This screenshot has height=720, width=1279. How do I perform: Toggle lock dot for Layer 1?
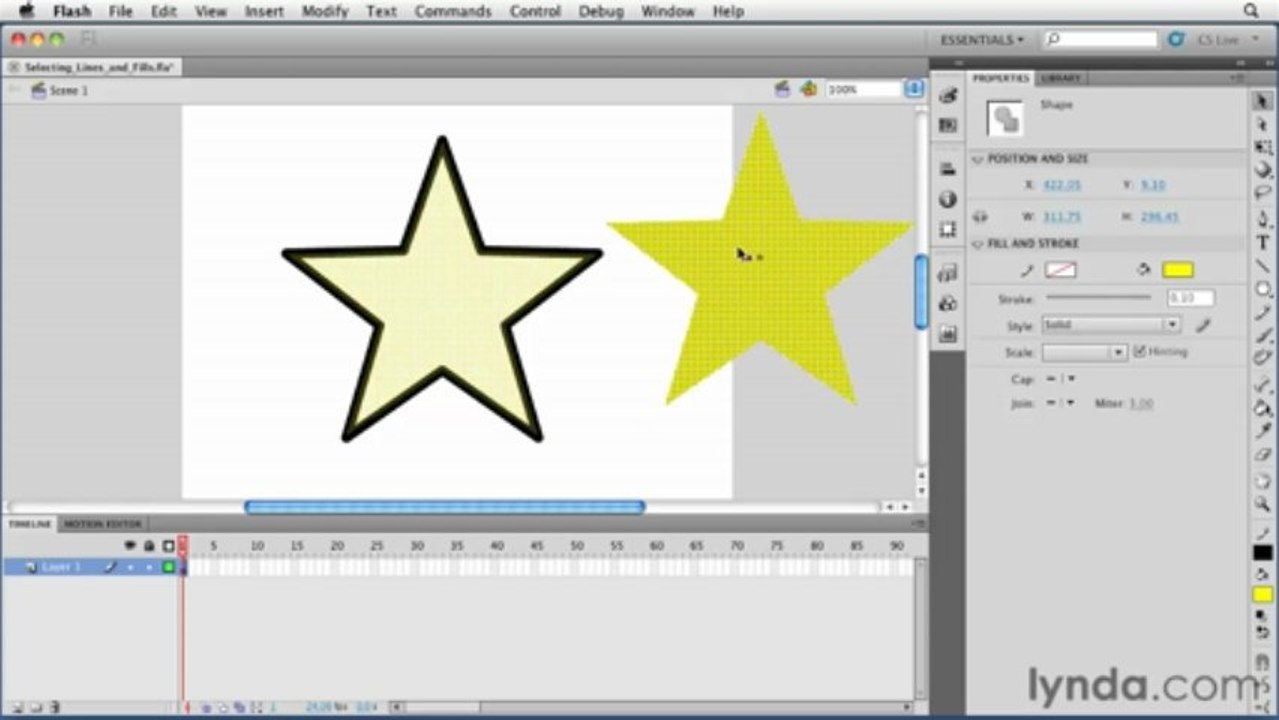click(149, 567)
